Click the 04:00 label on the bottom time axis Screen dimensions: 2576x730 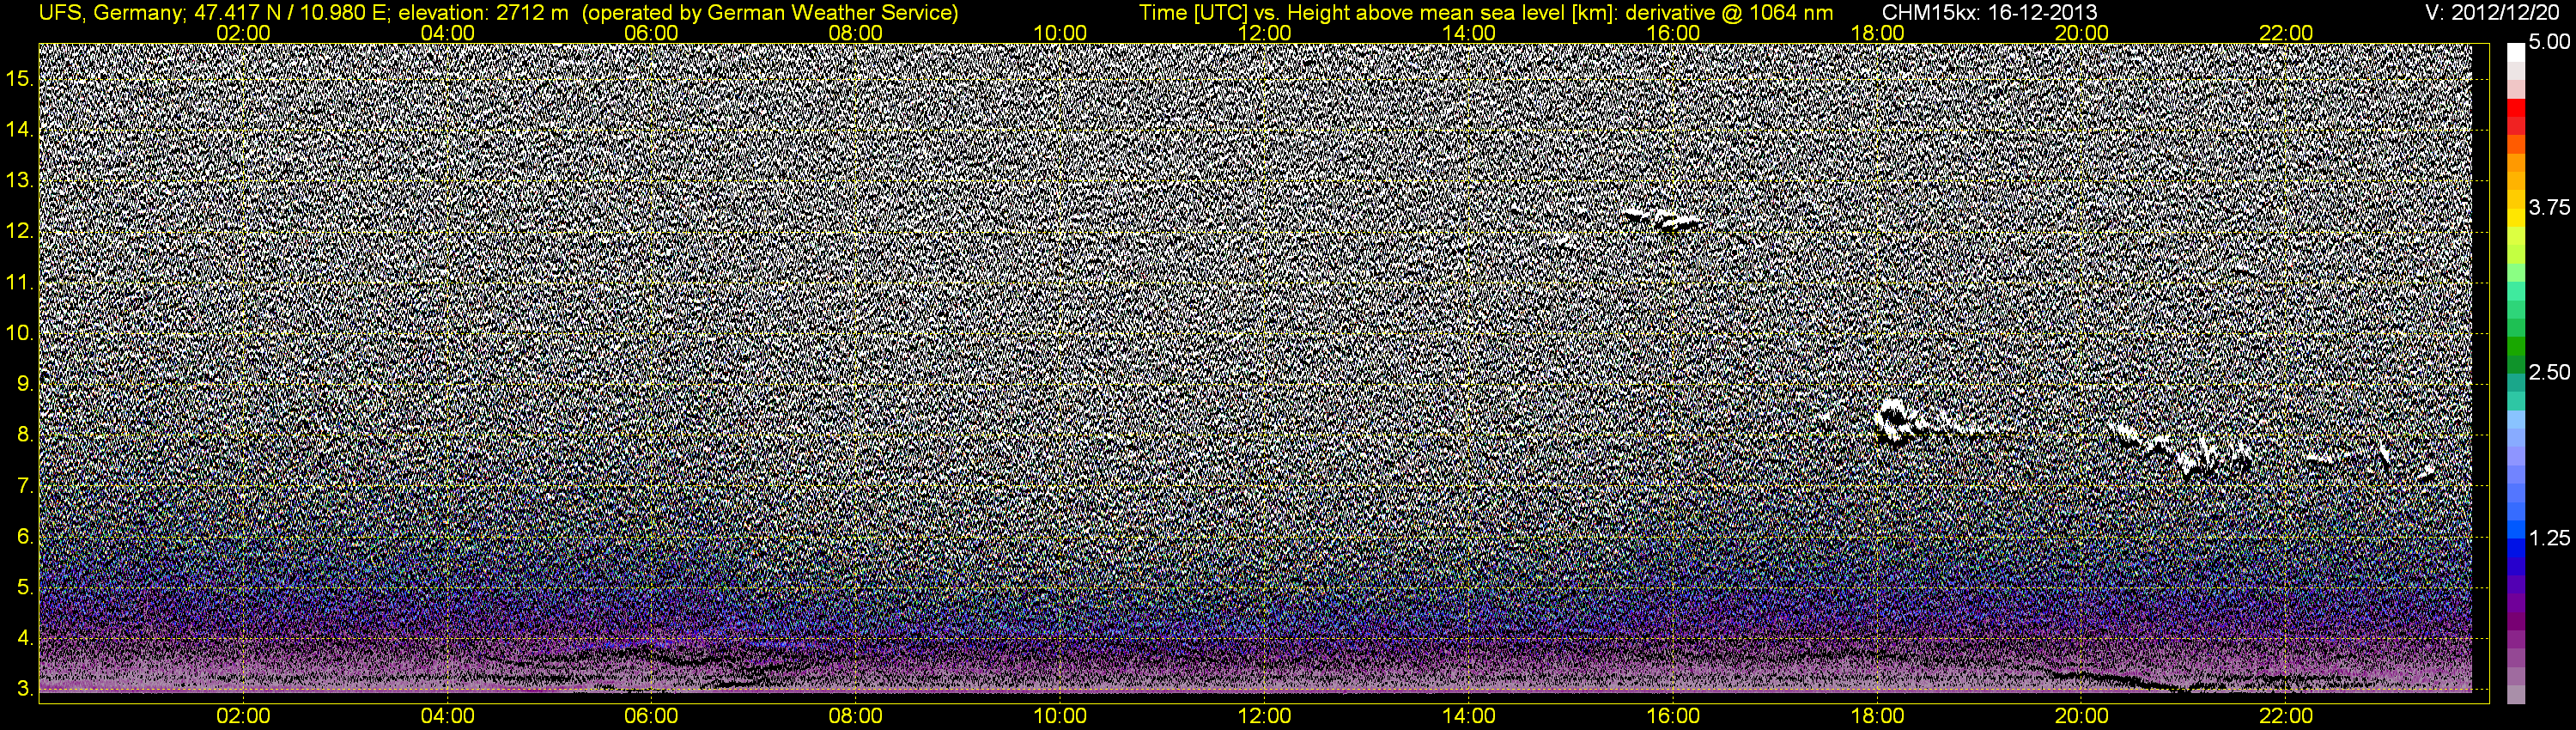pos(447,716)
